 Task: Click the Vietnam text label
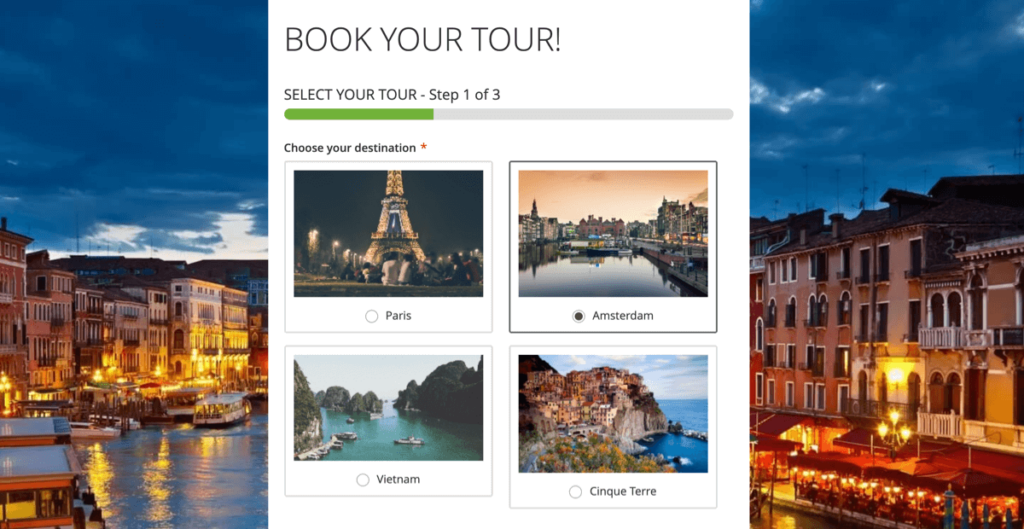[398, 479]
